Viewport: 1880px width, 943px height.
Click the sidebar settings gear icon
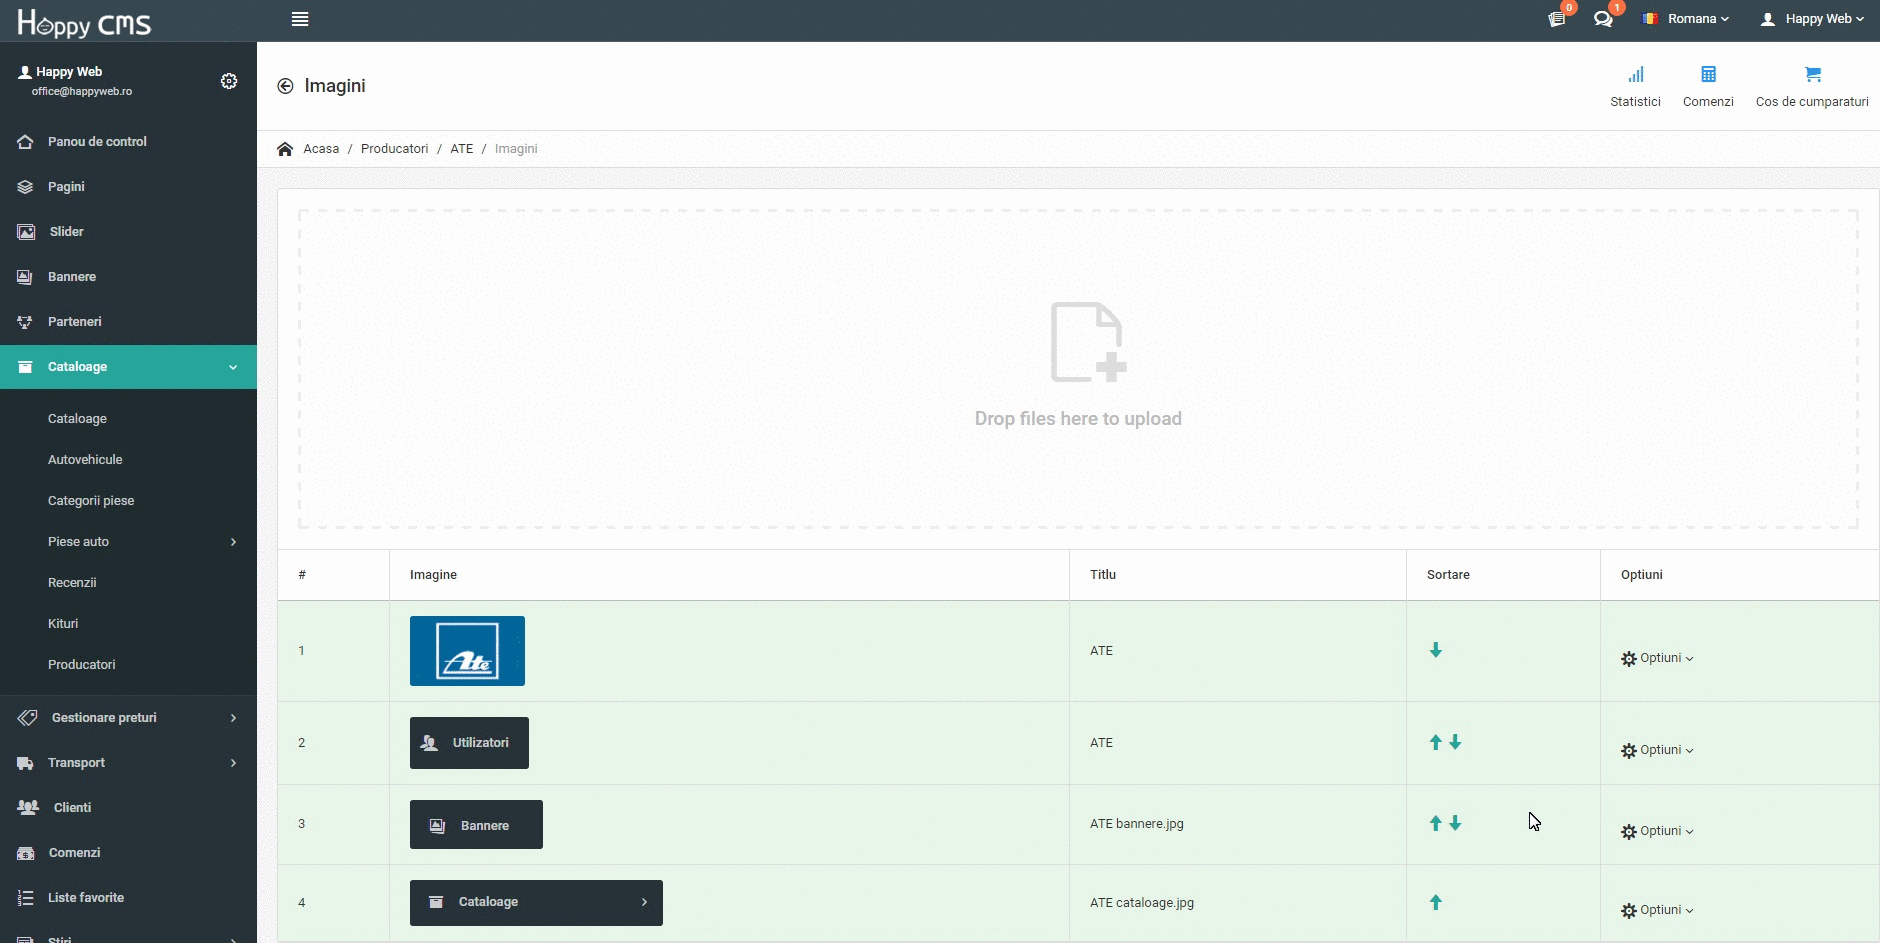(x=229, y=81)
